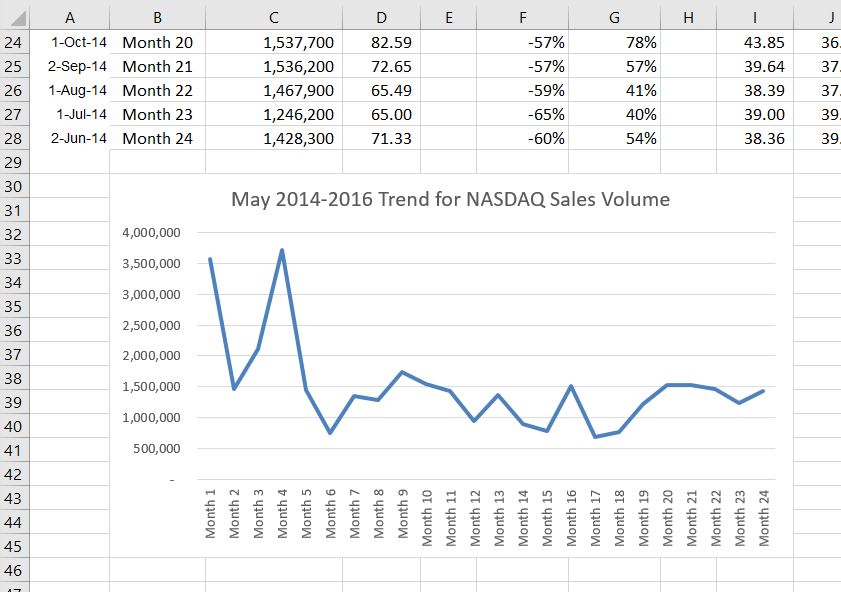Click the -59% cell in column F

522,90
